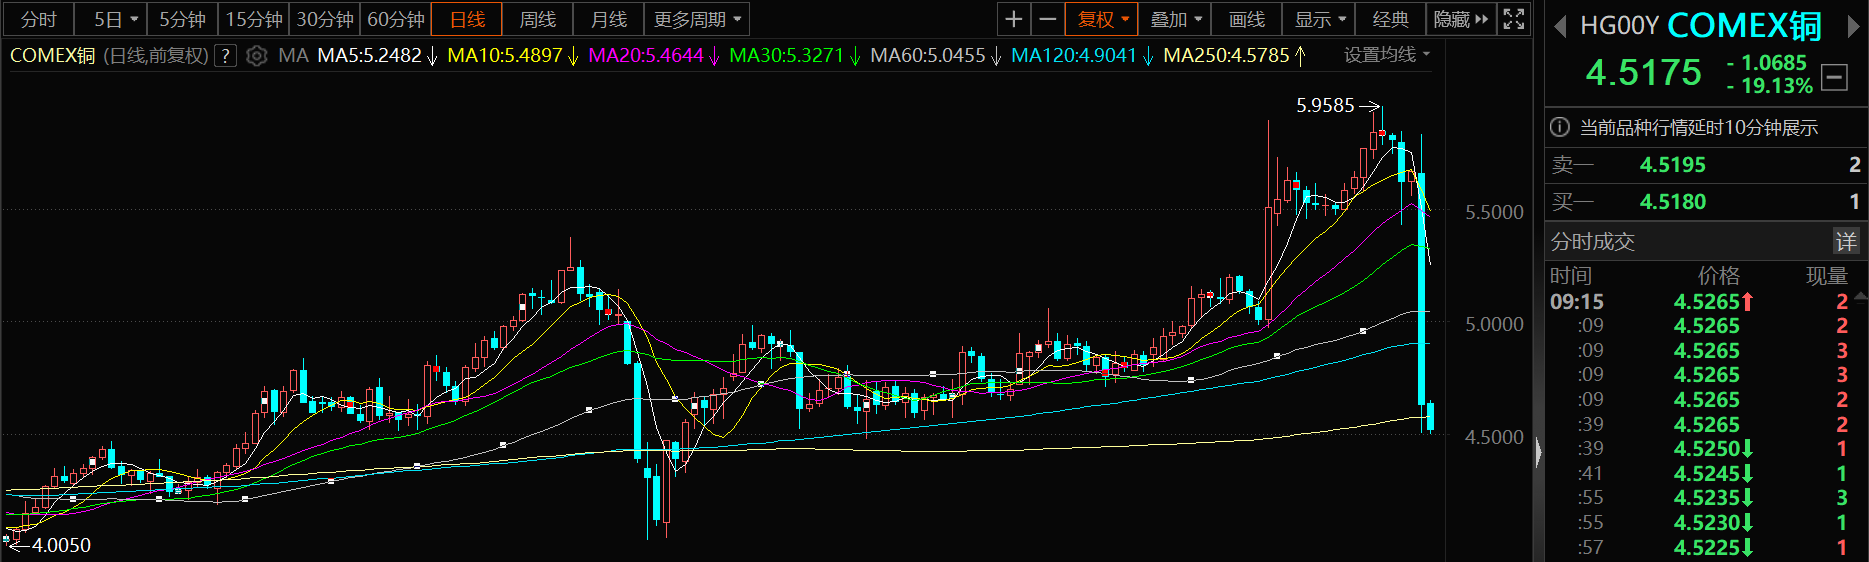Screen dimensions: 1869x562
Task: Select 日线 daily chart tab
Action: pyautogui.click(x=467, y=19)
